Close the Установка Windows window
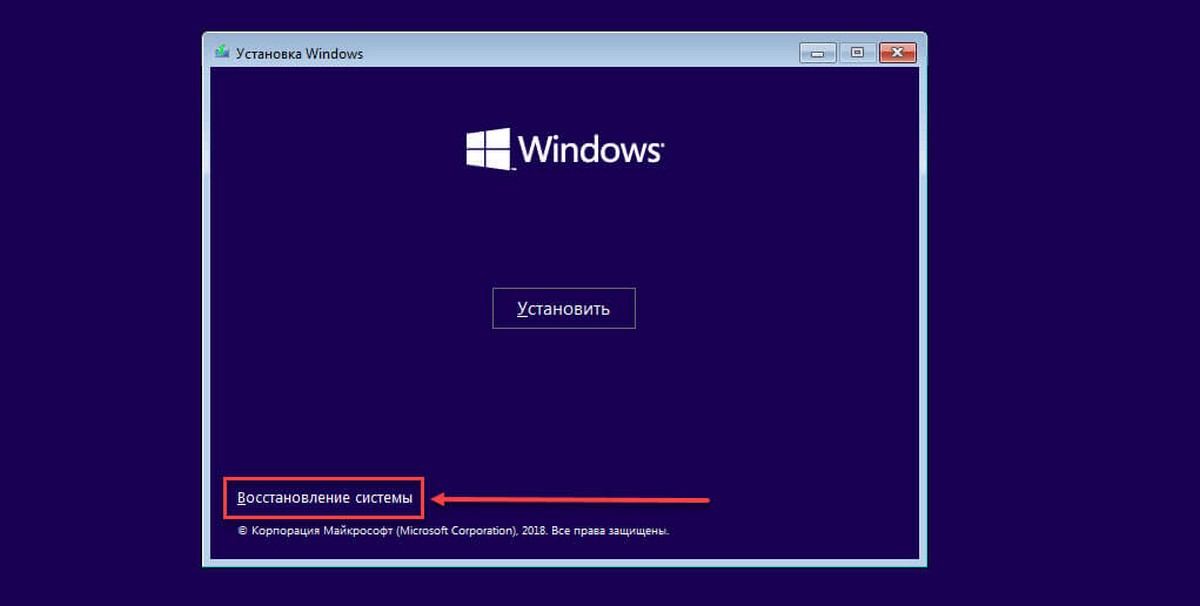 (x=897, y=53)
